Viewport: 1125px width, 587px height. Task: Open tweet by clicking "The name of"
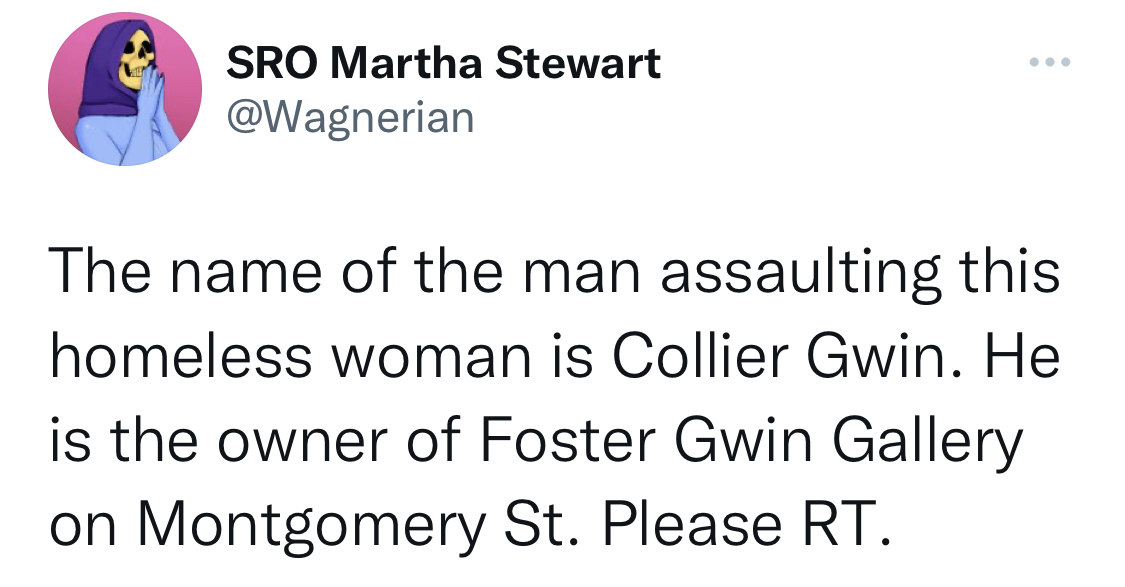tap(222, 273)
